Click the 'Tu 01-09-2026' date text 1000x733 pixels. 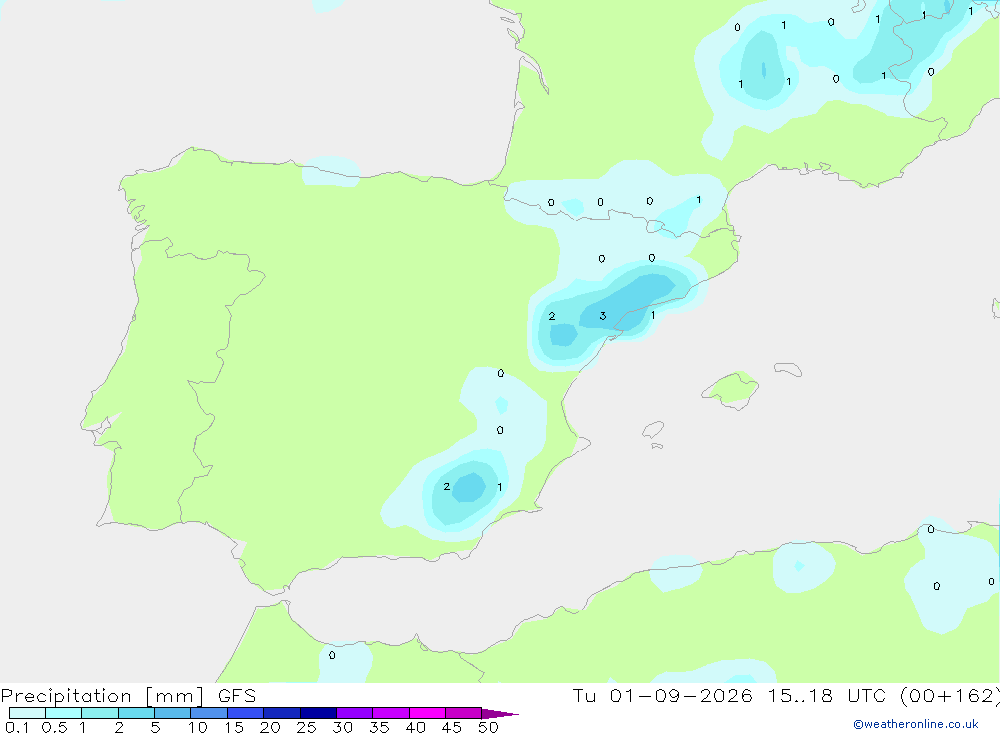click(x=662, y=696)
